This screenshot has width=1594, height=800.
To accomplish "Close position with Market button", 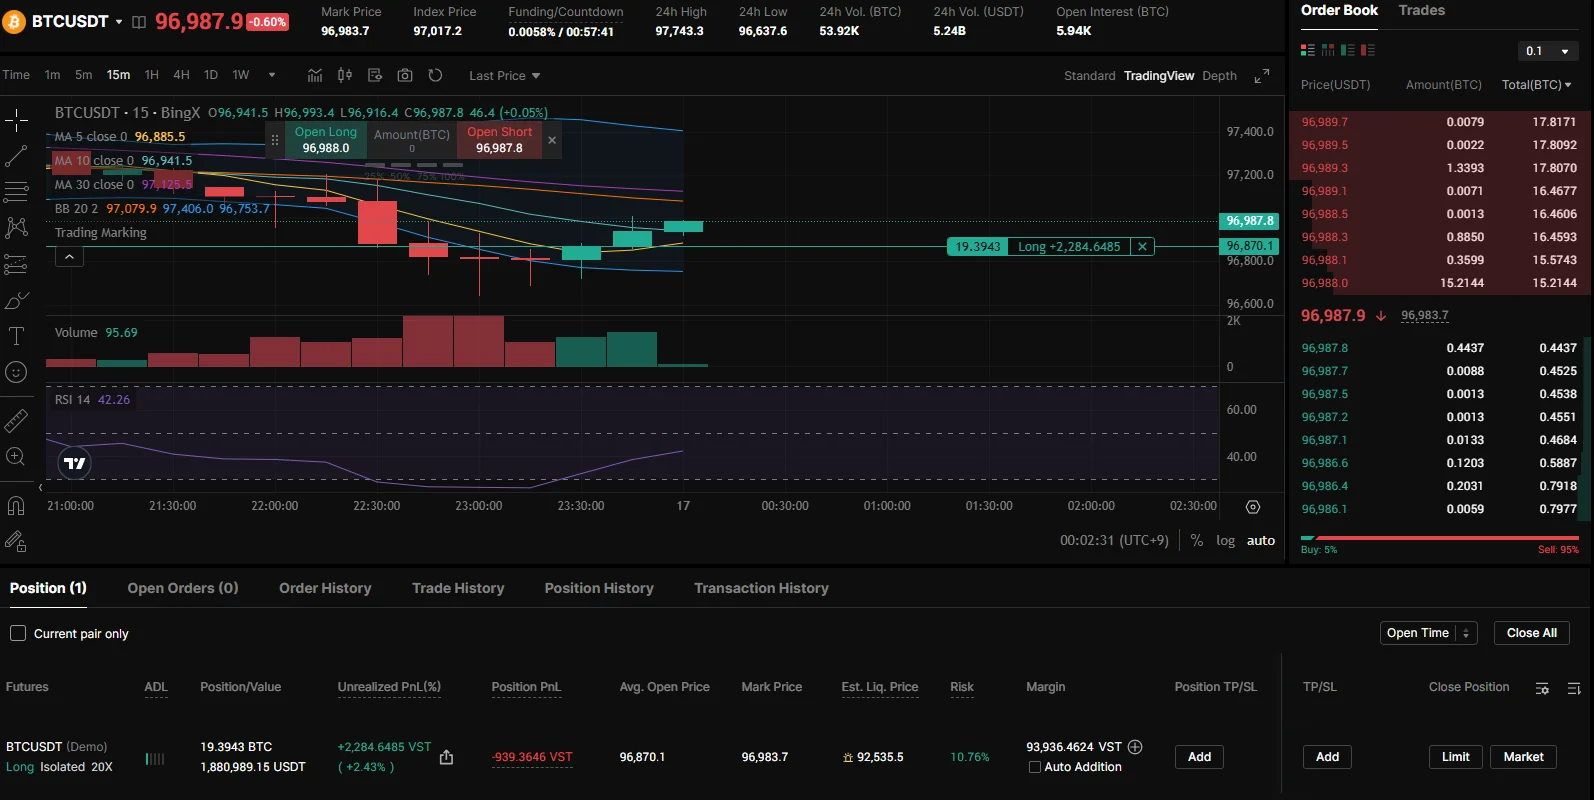I will (x=1523, y=757).
